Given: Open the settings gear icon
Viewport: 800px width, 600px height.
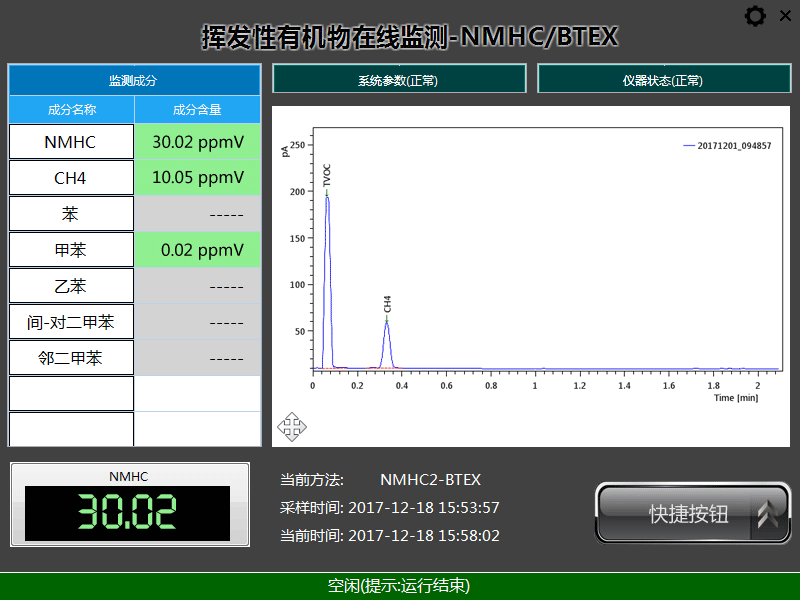Looking at the screenshot, I should [756, 16].
